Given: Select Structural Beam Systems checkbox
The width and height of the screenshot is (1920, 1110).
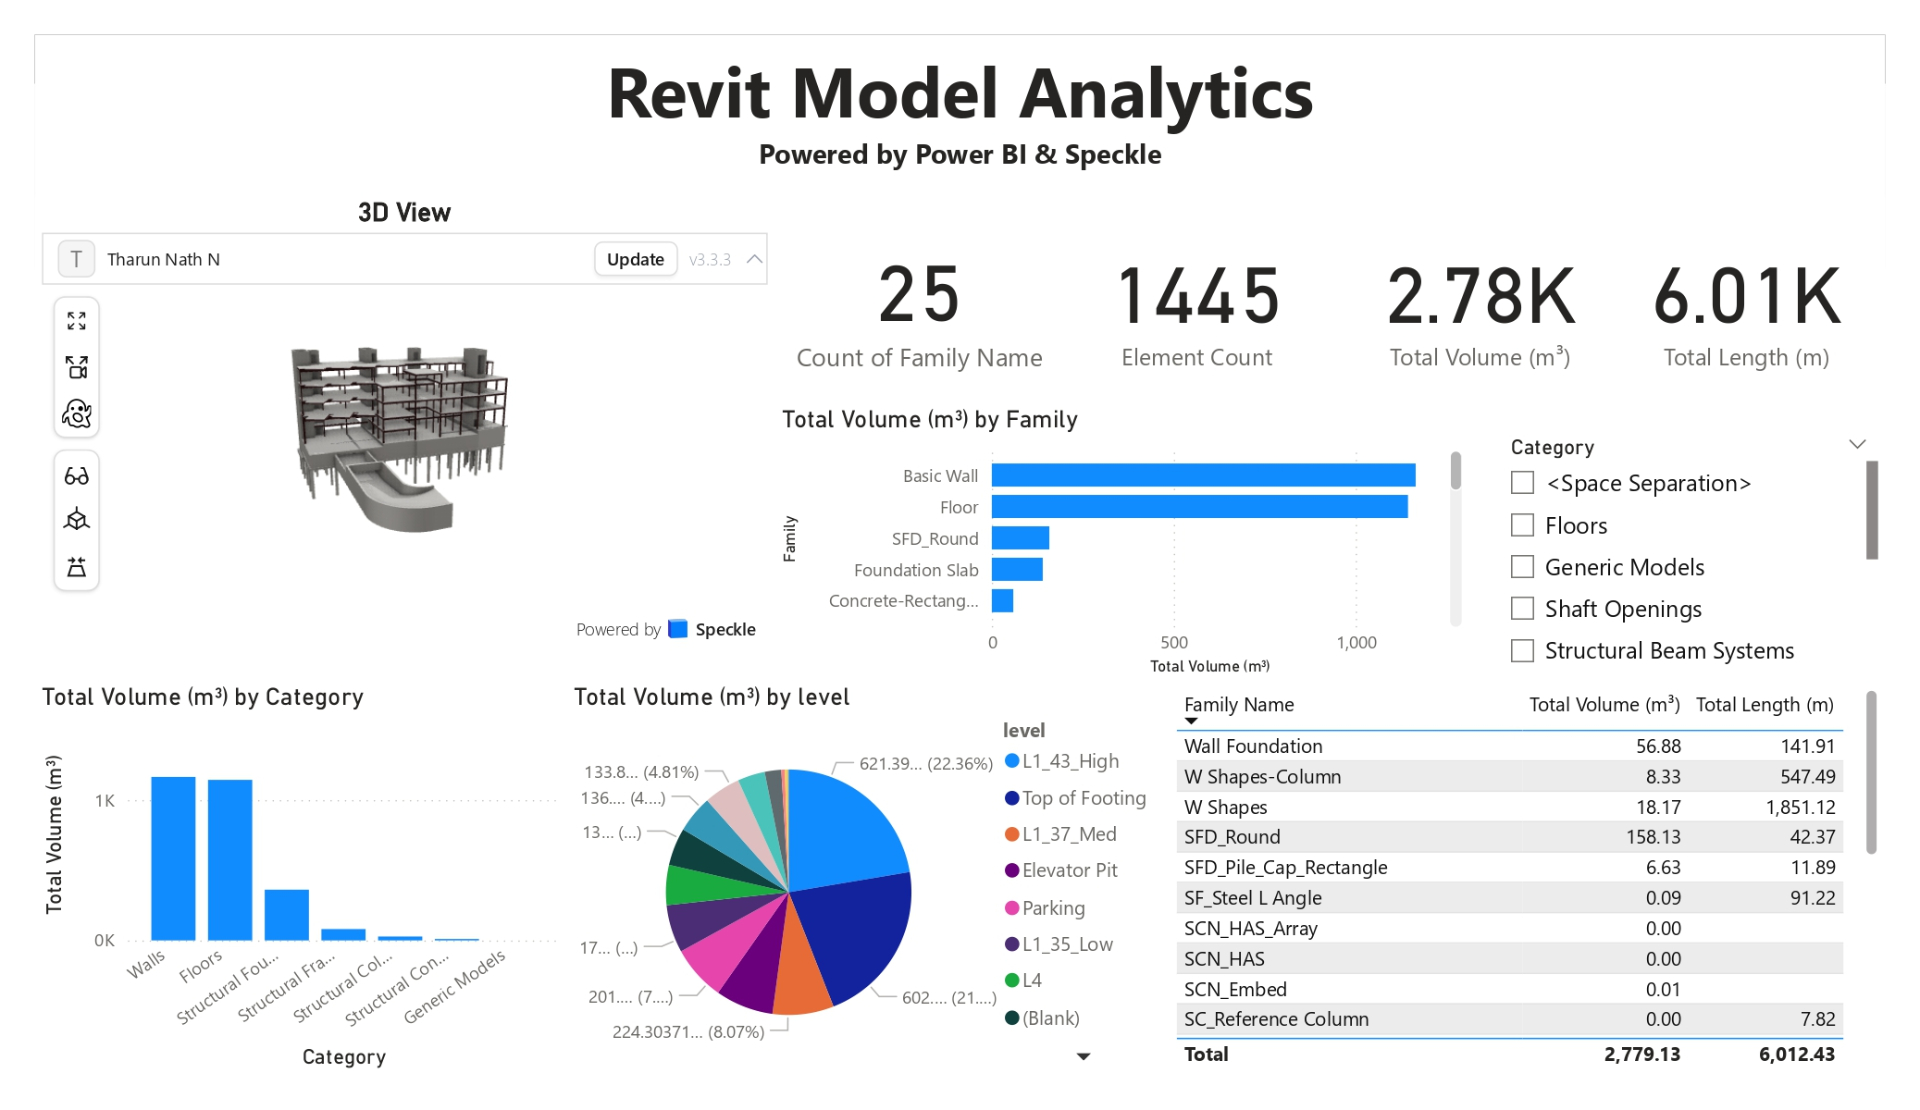Looking at the screenshot, I should coord(1522,650).
